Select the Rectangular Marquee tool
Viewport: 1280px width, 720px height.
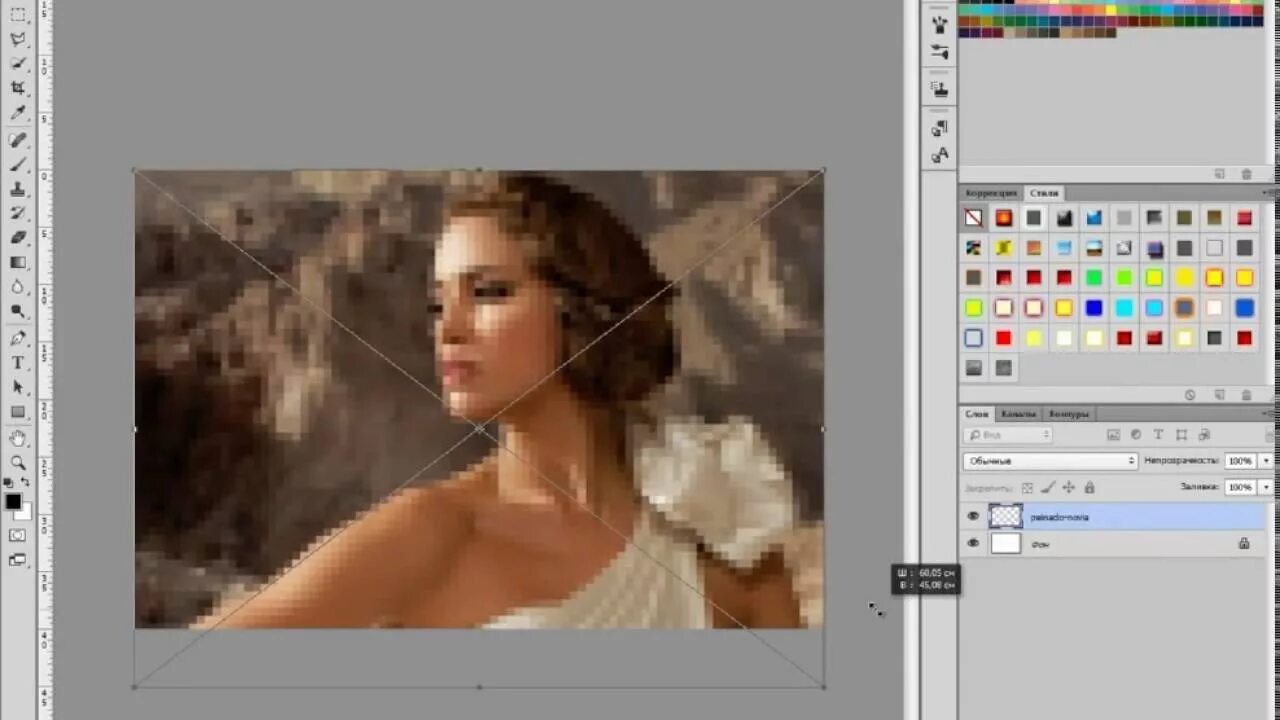[x=18, y=15]
